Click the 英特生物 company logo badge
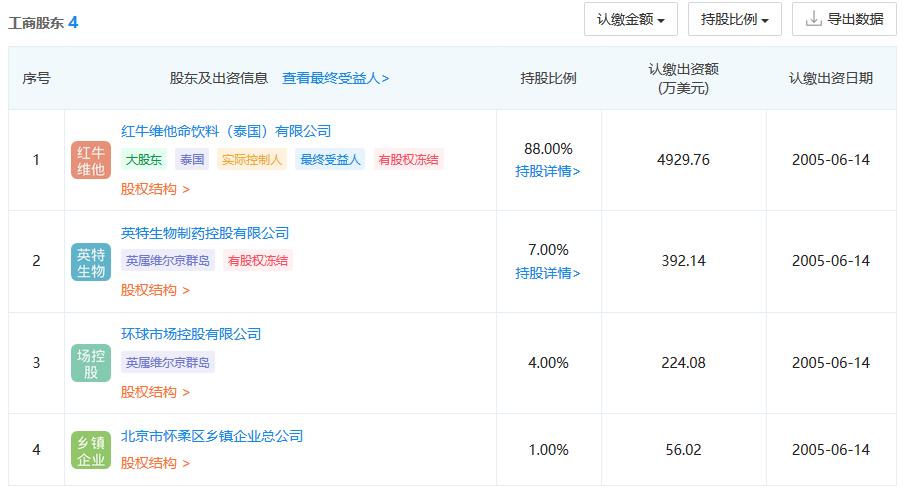Viewport: 912px width, 497px height. [x=91, y=261]
